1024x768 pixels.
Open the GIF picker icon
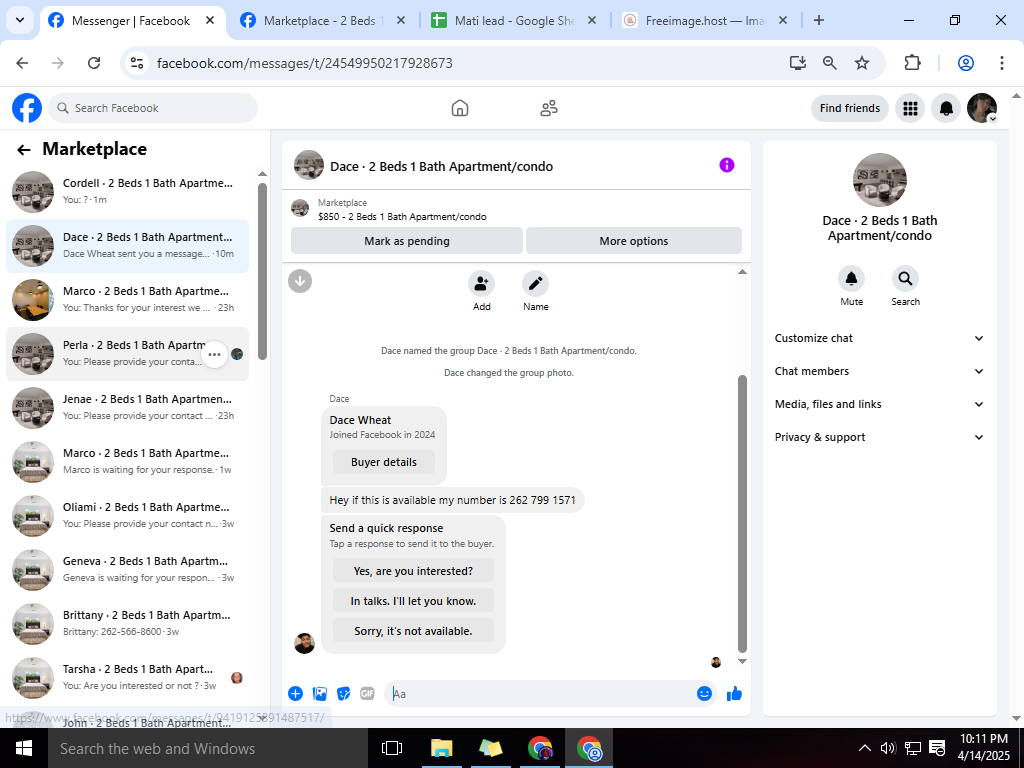pyautogui.click(x=368, y=694)
